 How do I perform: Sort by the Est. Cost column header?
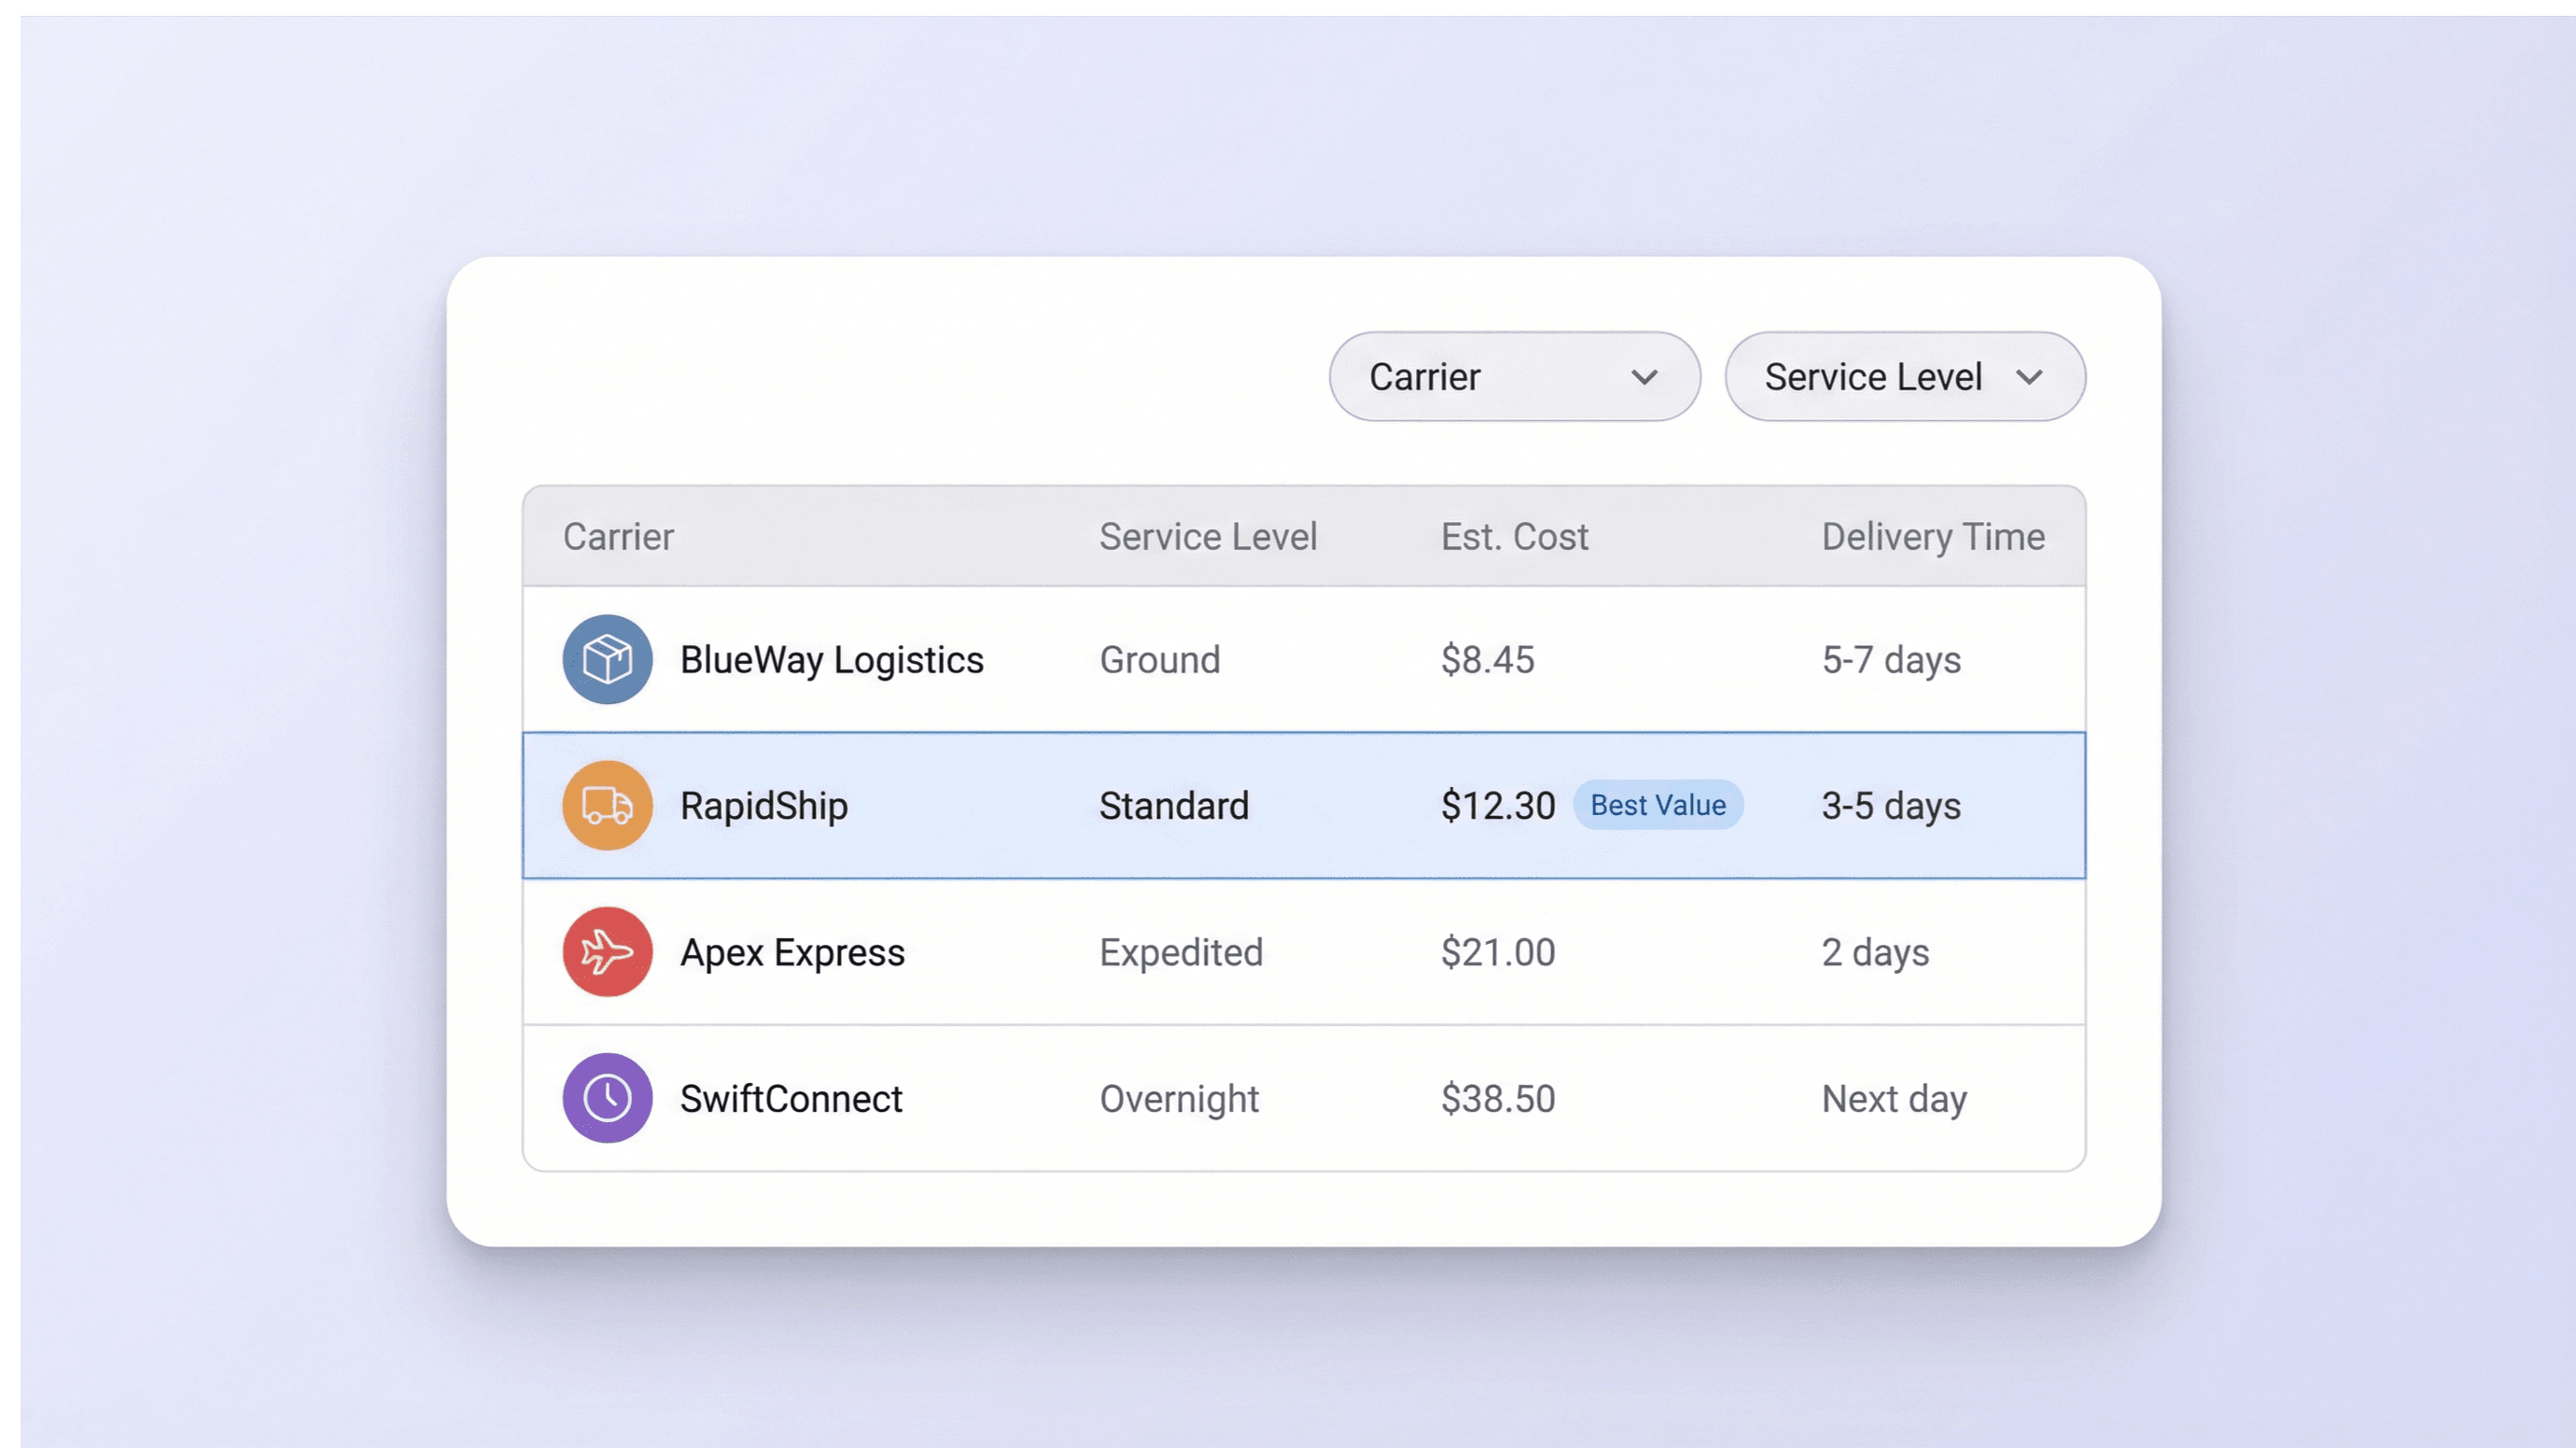1513,537
